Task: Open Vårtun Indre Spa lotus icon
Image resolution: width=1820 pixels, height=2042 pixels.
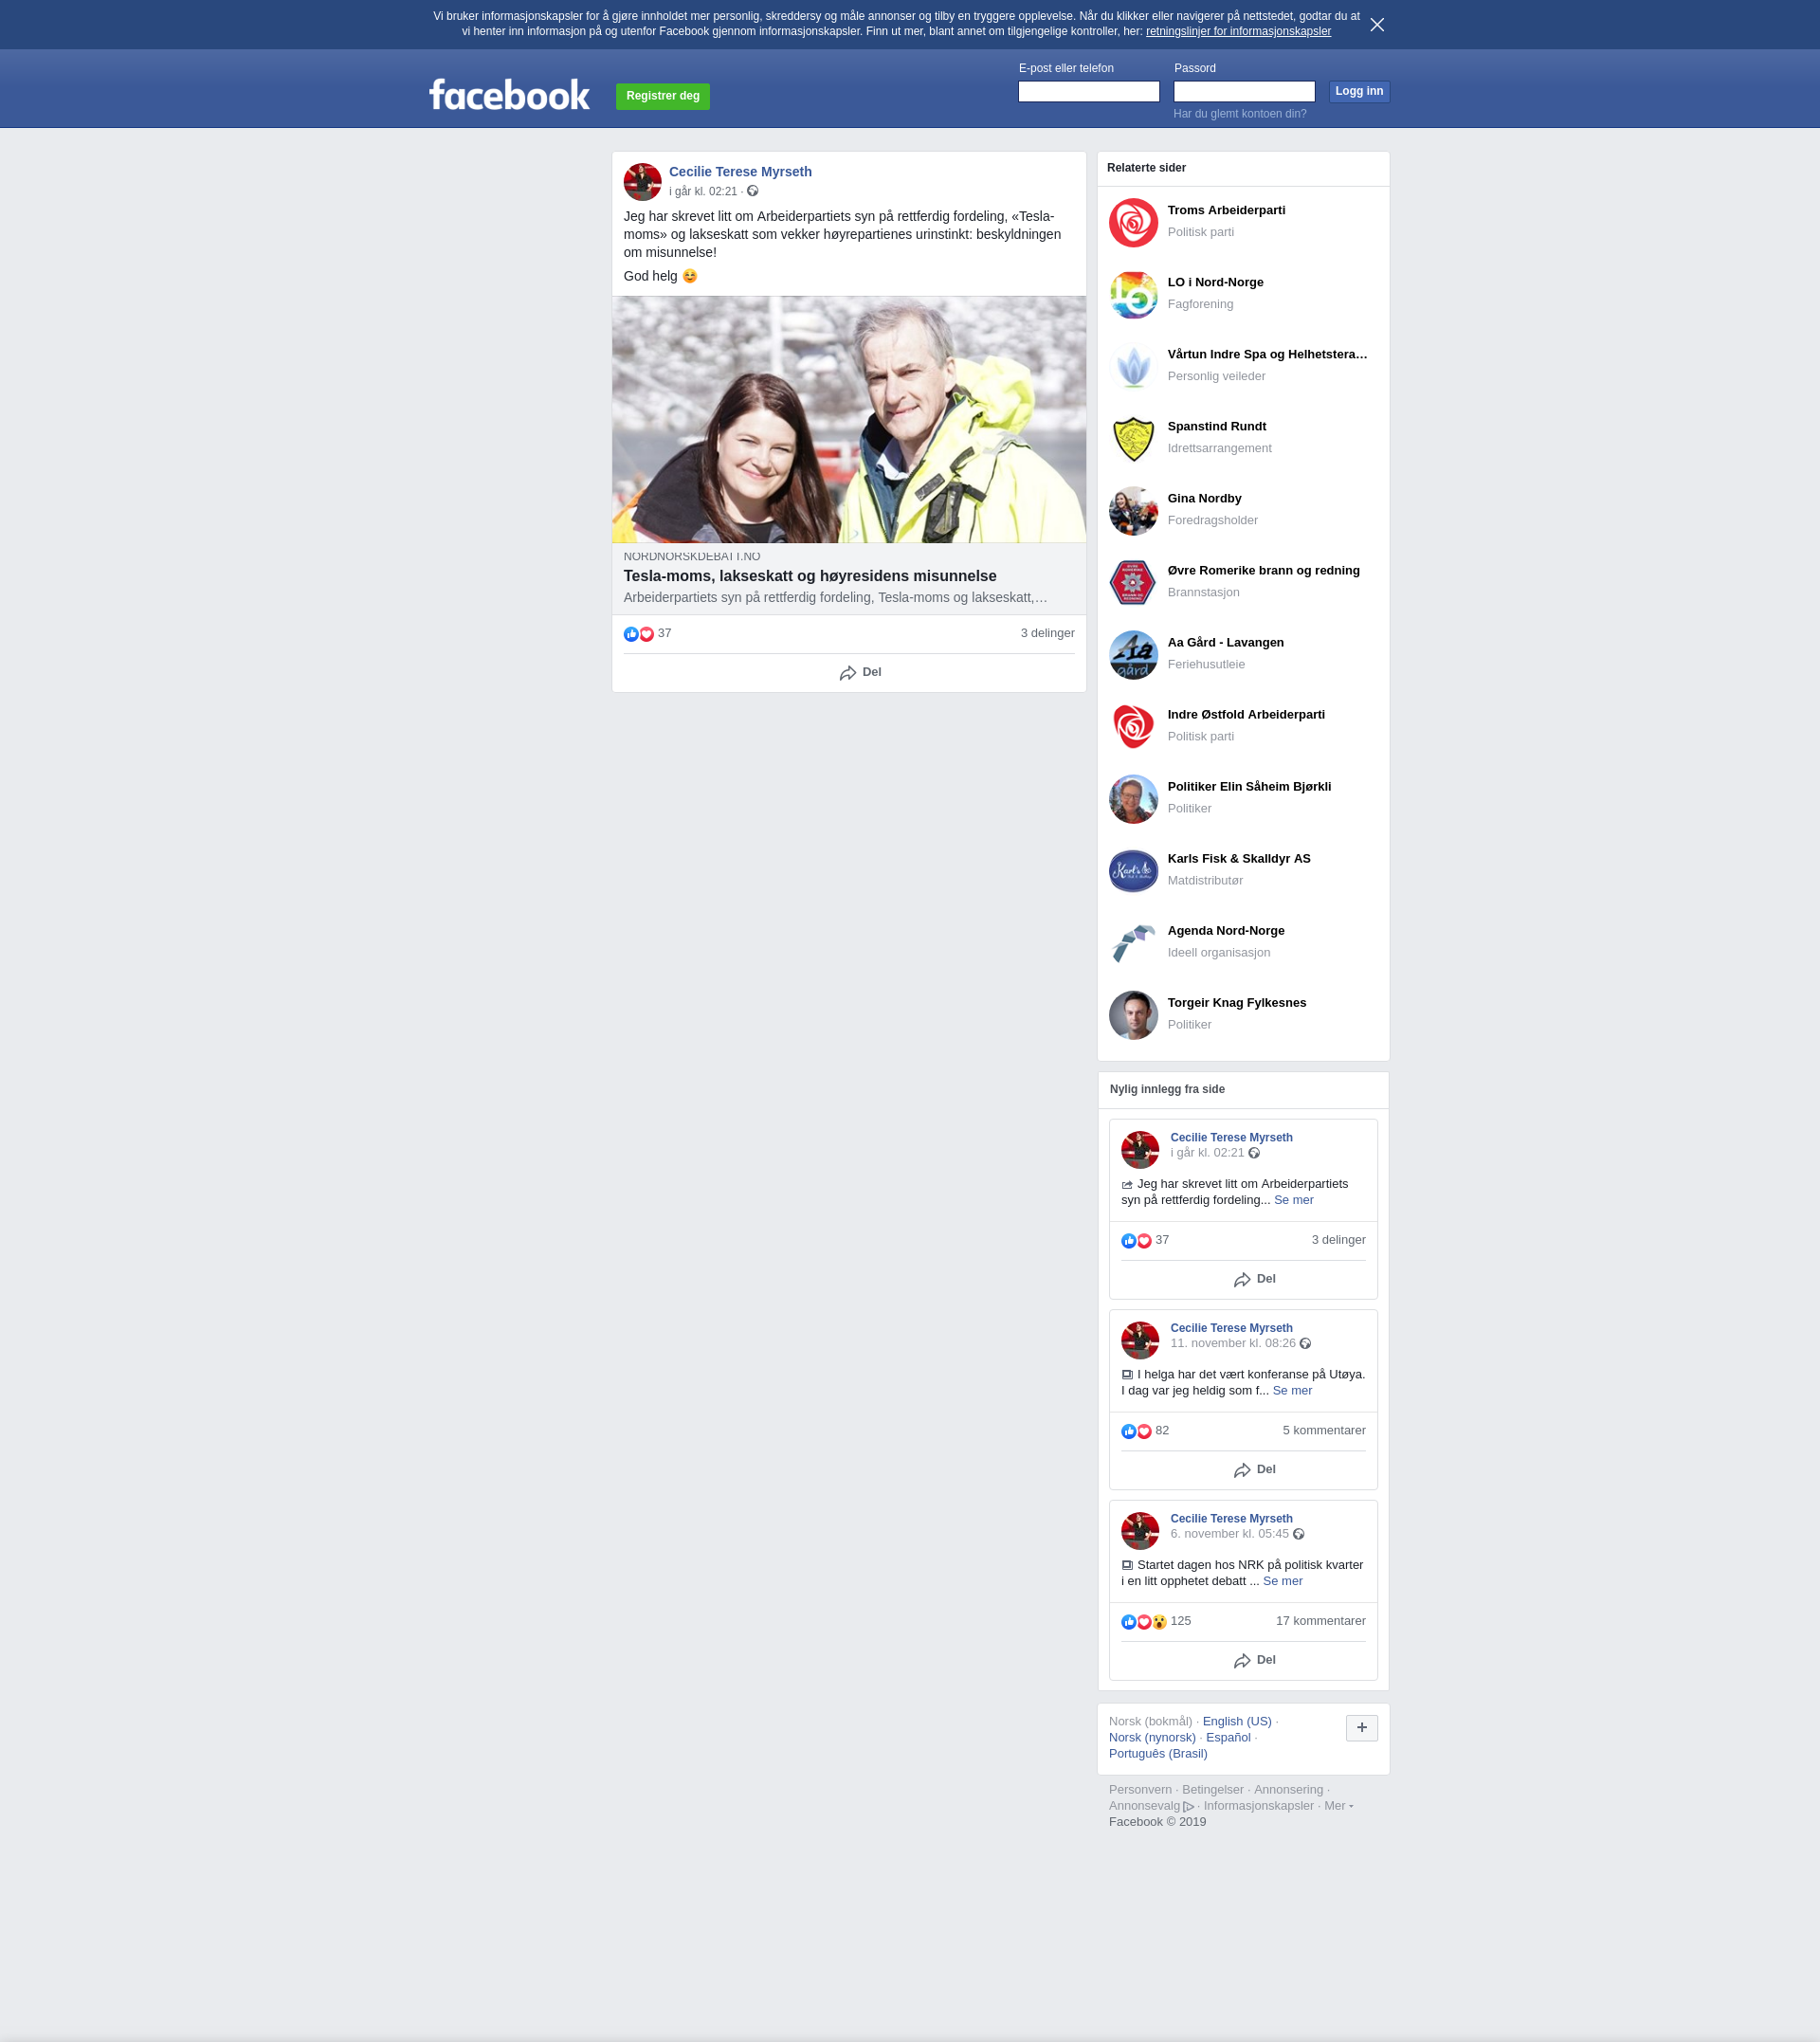Action: (x=1133, y=366)
